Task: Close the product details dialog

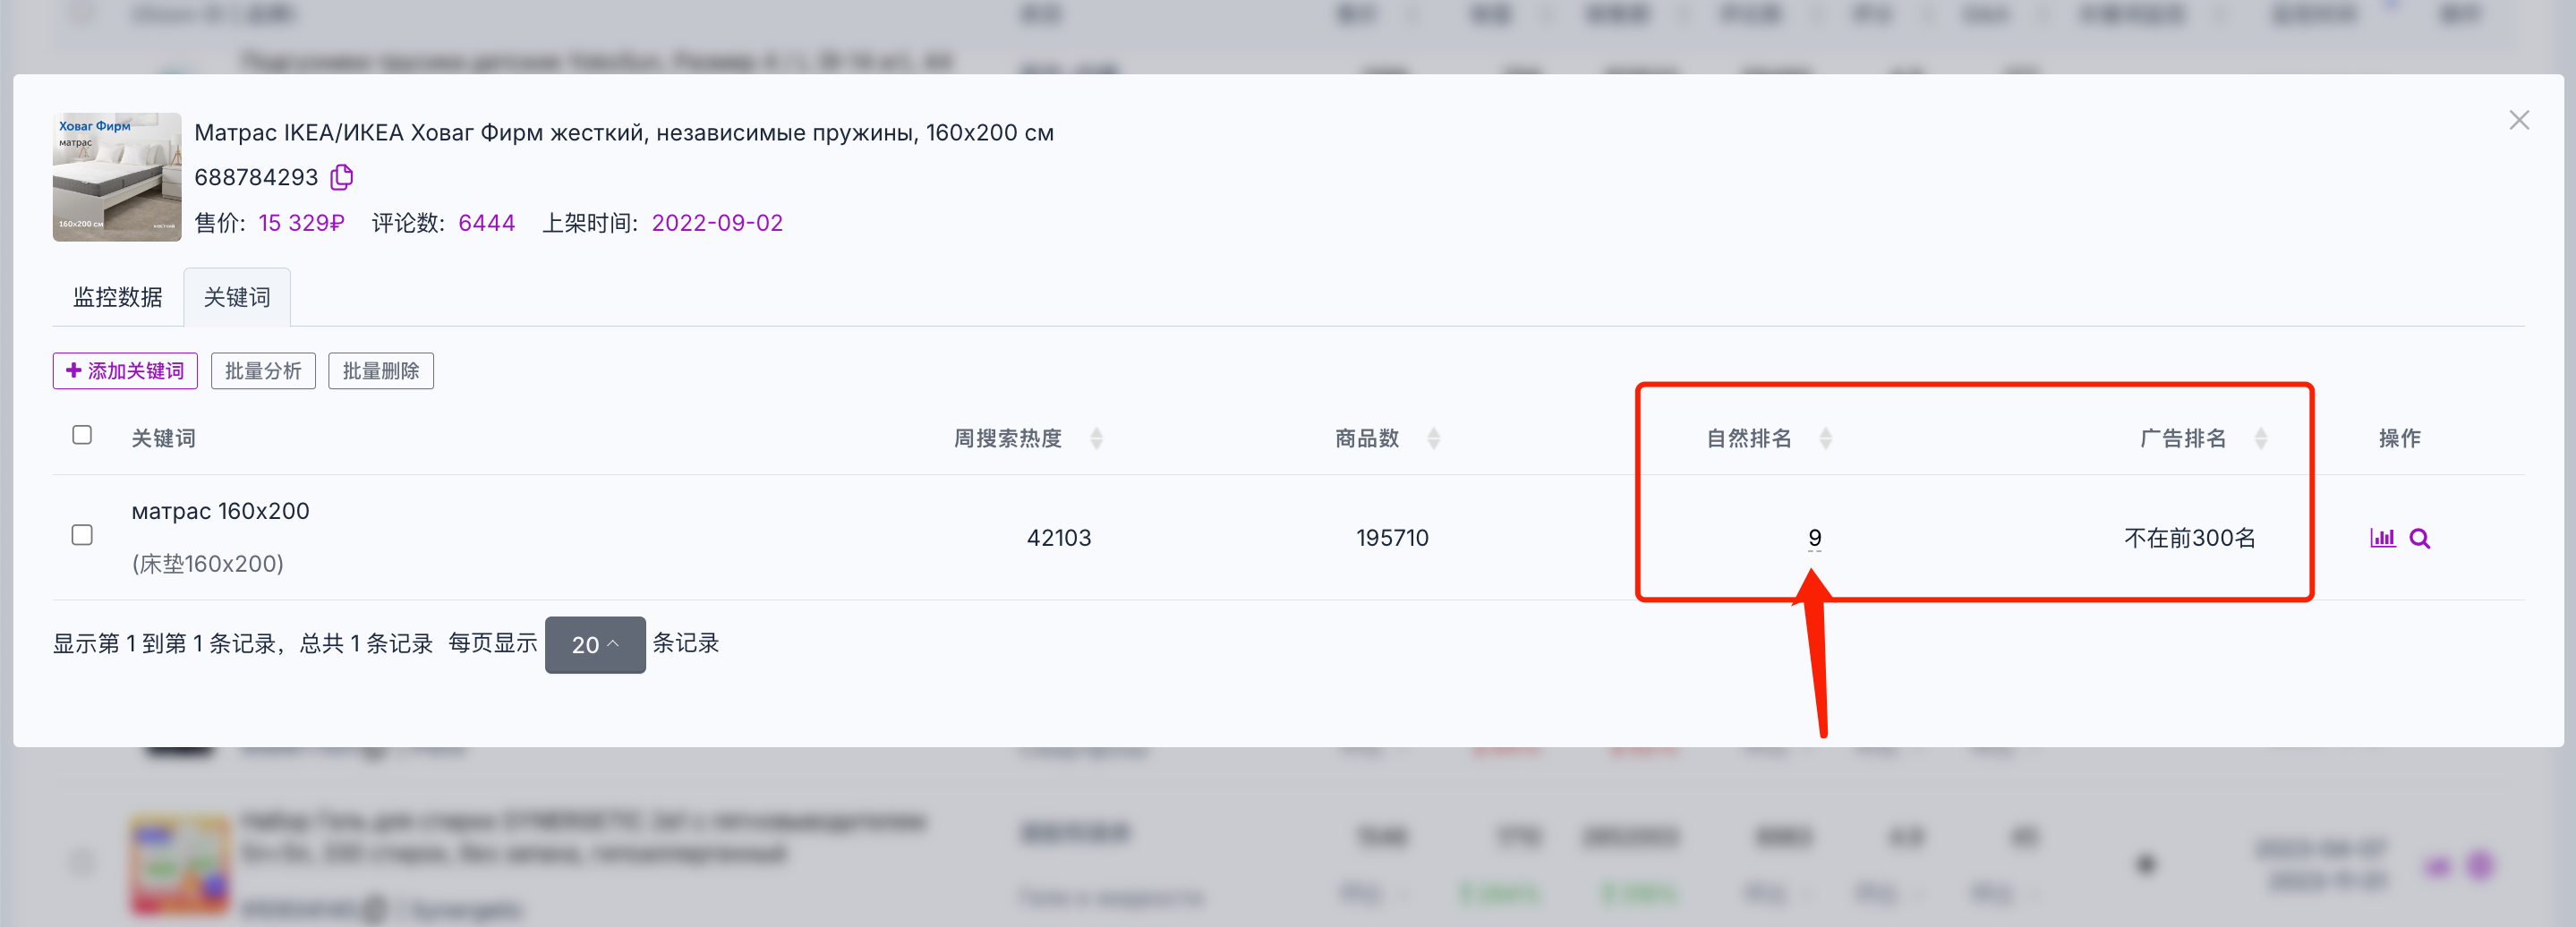Action: [2519, 120]
